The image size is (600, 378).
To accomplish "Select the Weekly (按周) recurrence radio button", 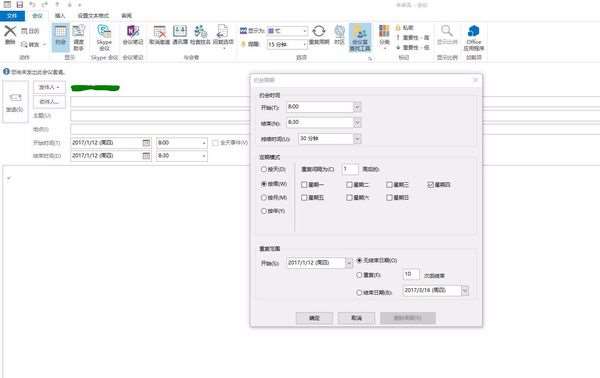I will [x=264, y=184].
